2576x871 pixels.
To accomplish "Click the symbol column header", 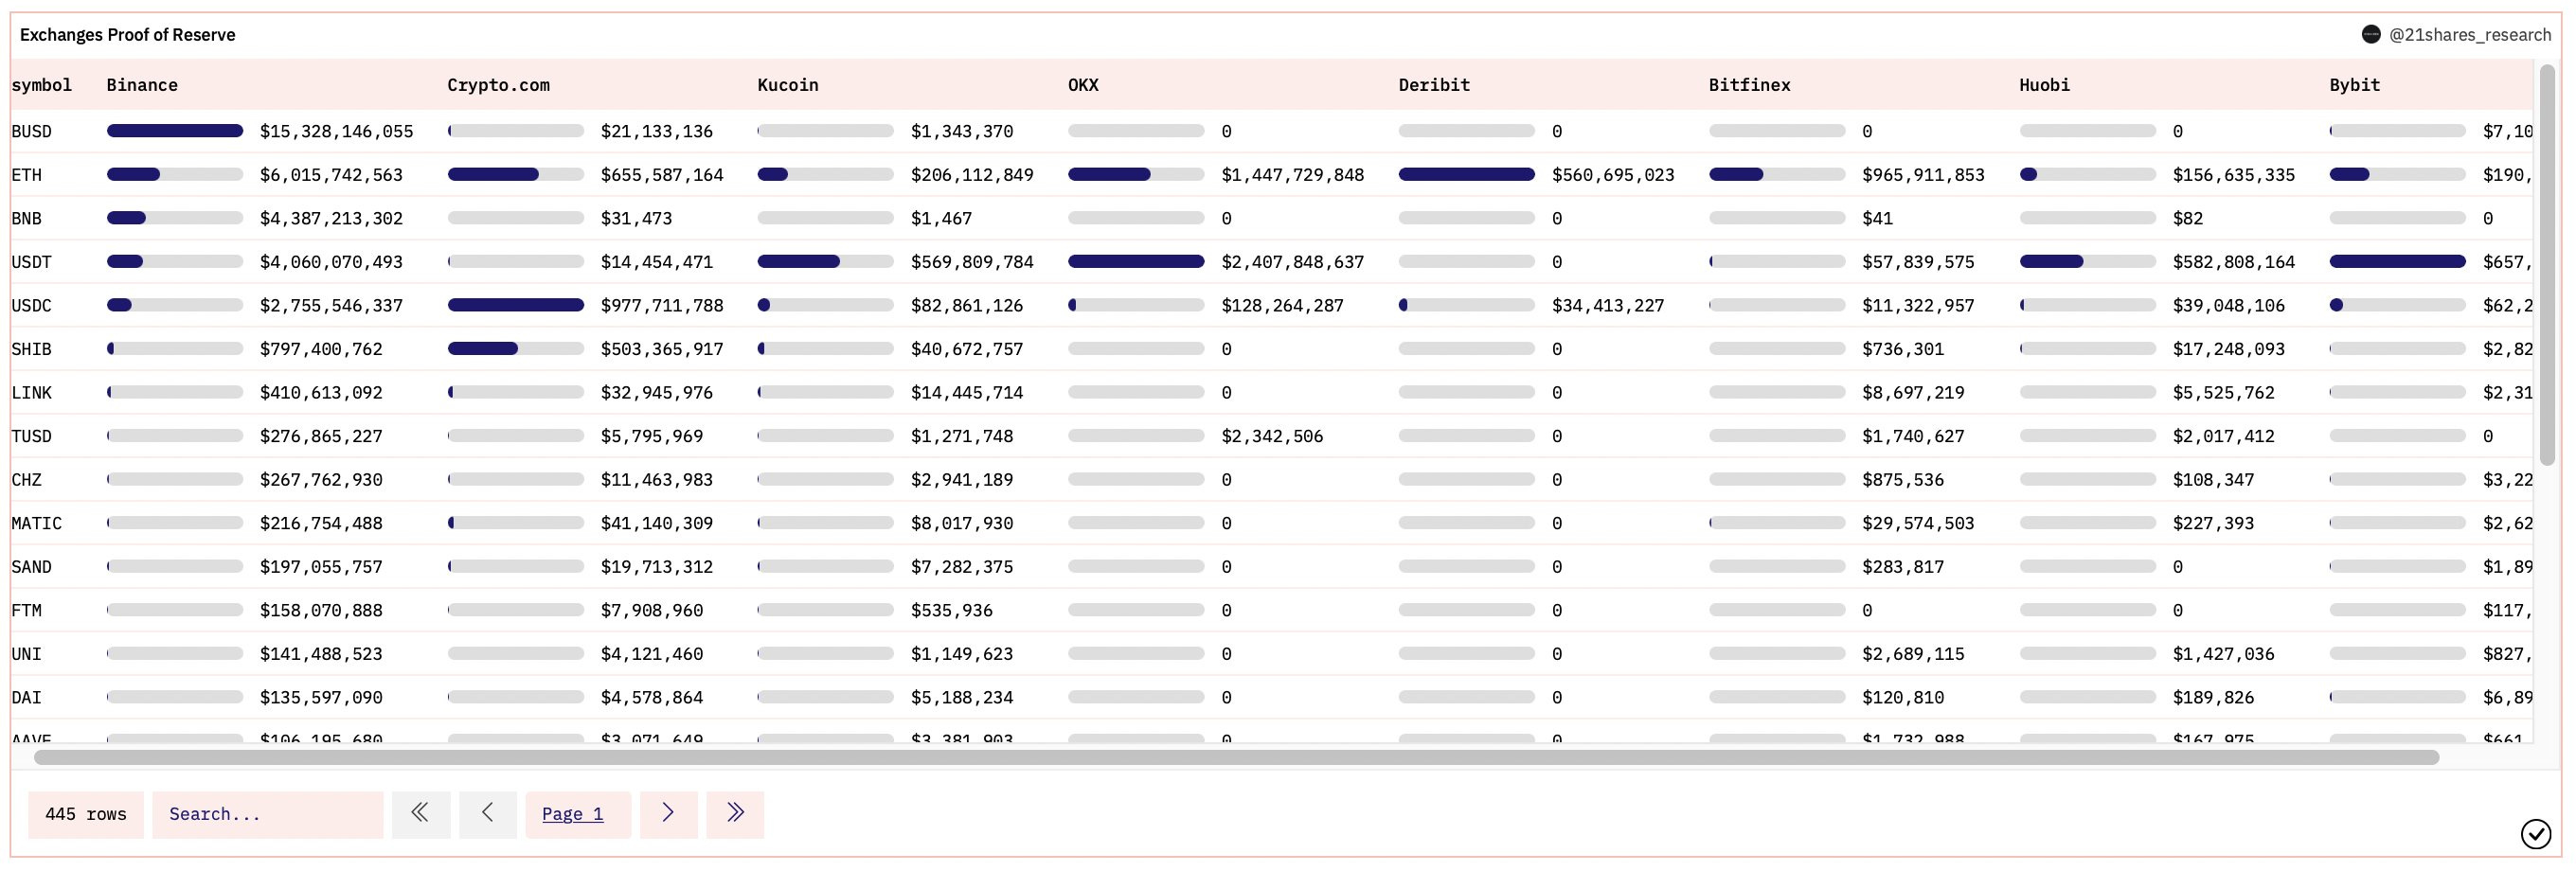I will tap(42, 85).
